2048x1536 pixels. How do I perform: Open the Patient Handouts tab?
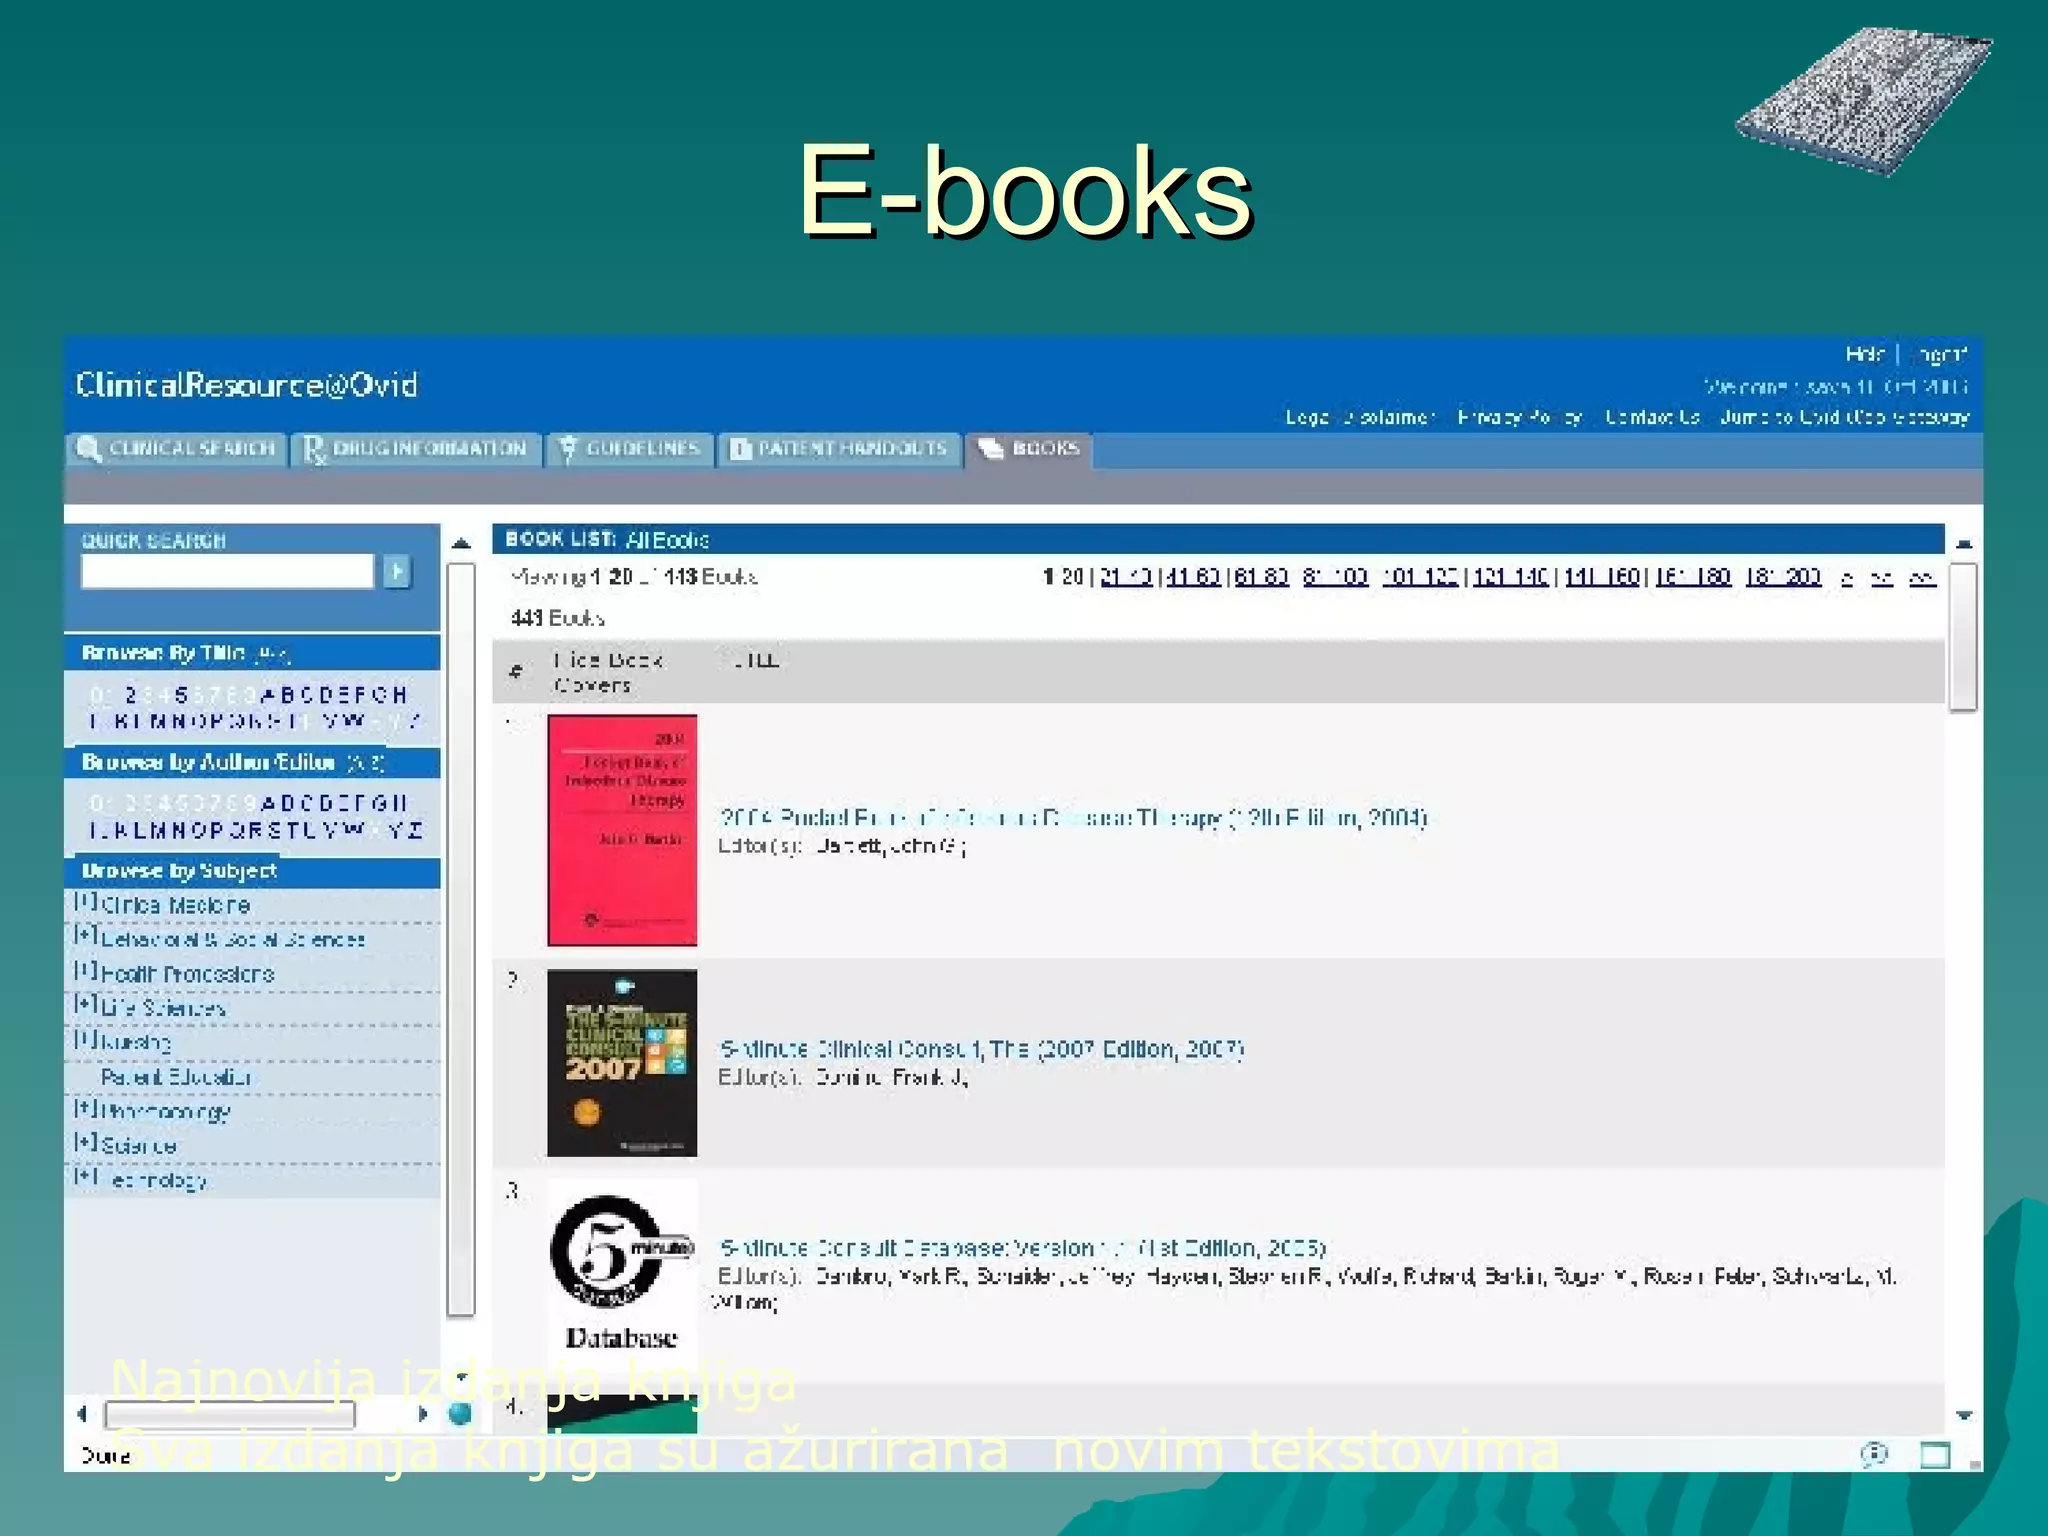839,449
